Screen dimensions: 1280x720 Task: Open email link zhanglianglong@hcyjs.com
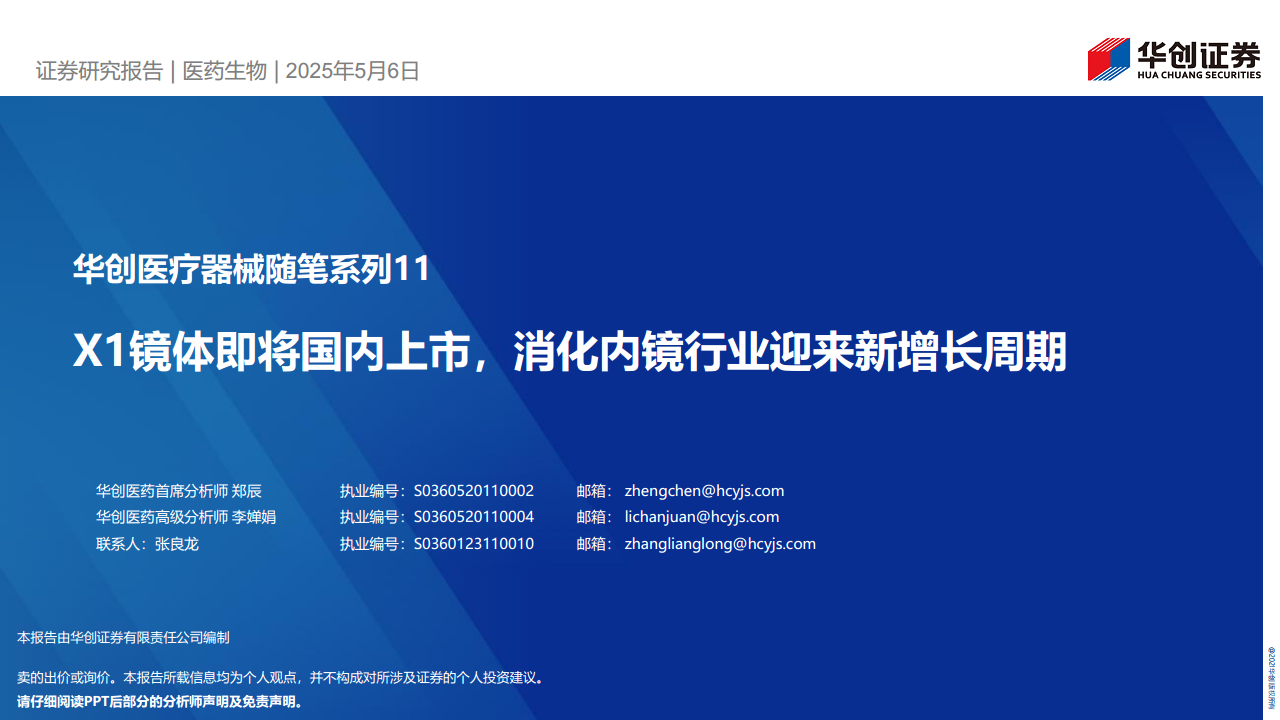(x=720, y=544)
